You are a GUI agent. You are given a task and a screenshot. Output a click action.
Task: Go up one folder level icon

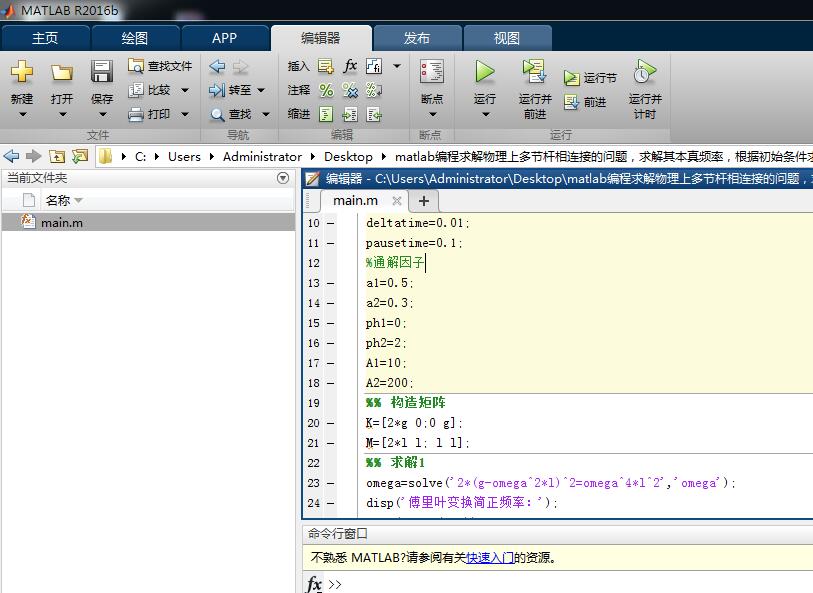pos(57,156)
